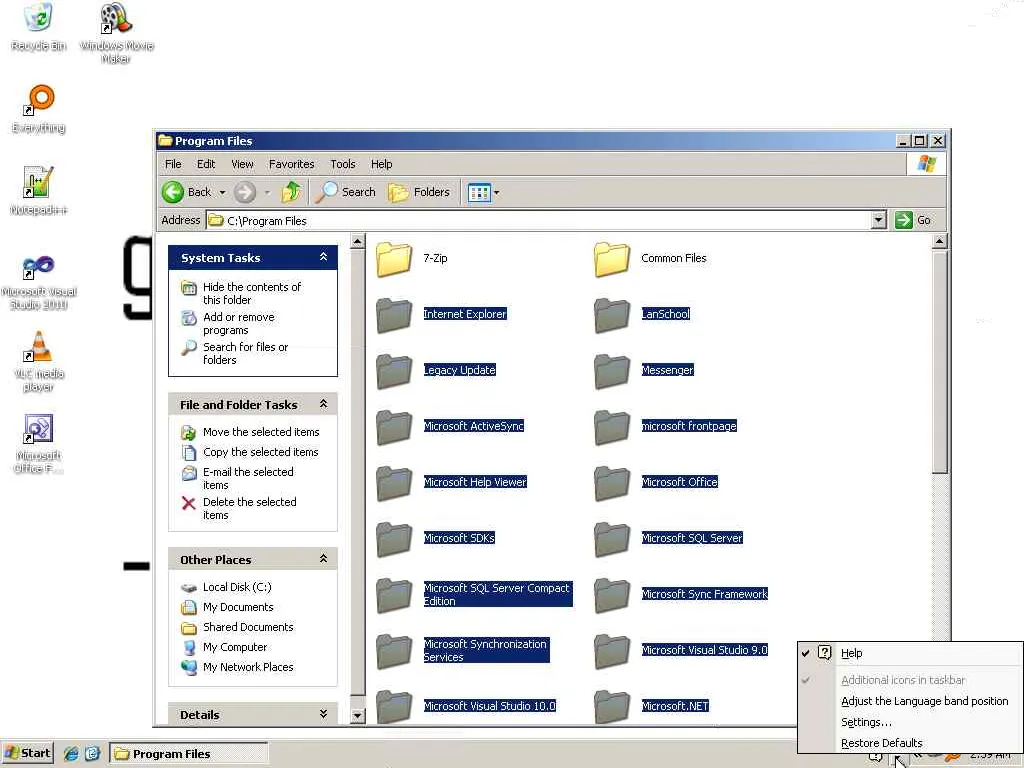This screenshot has width=1024, height=768.
Task: Open the Back button history dropdown arrow
Action: pos(222,193)
